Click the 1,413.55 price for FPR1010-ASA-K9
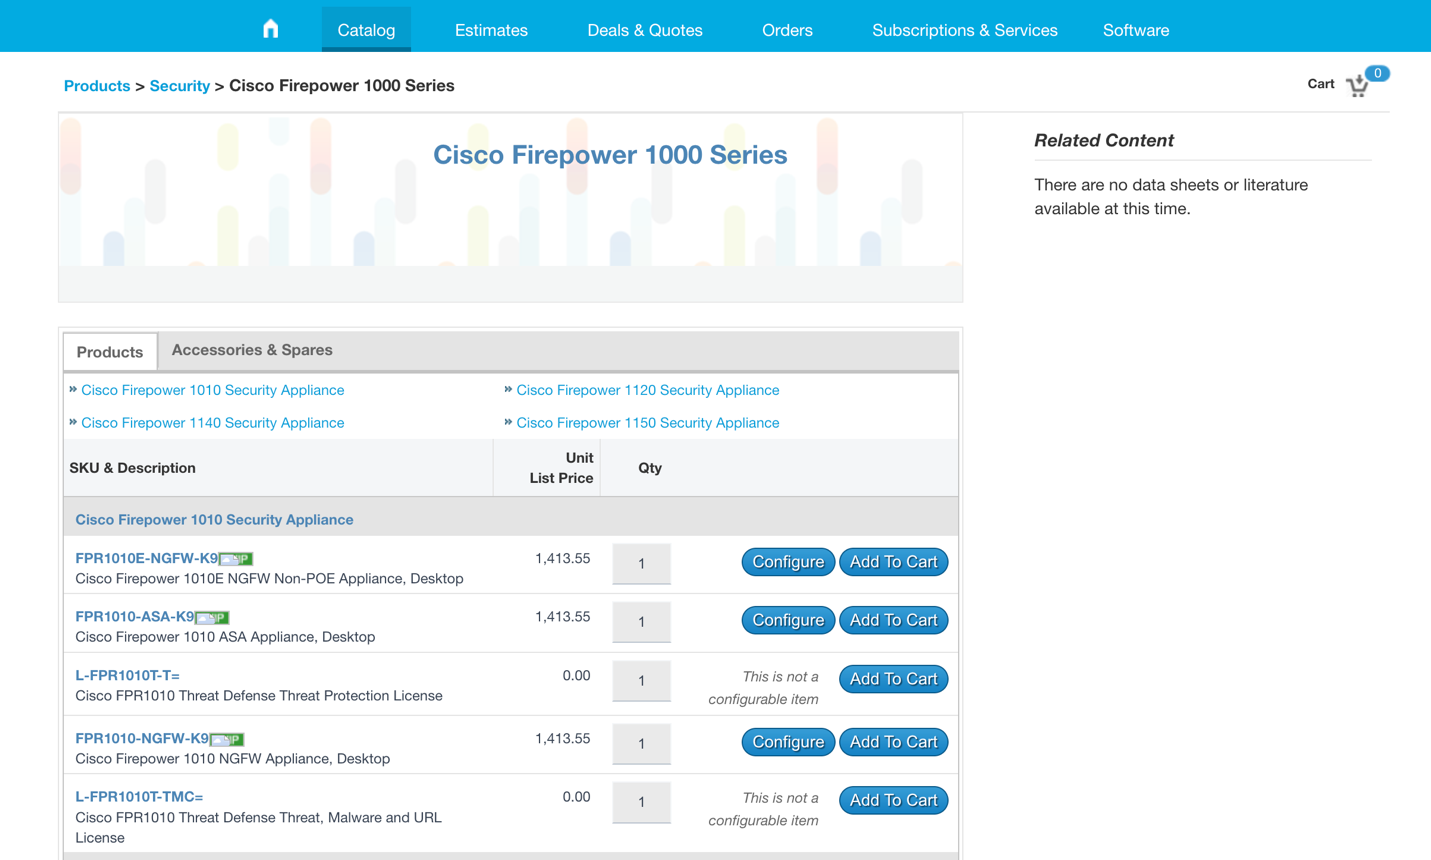Screen dimensions: 1431x860 click(562, 617)
